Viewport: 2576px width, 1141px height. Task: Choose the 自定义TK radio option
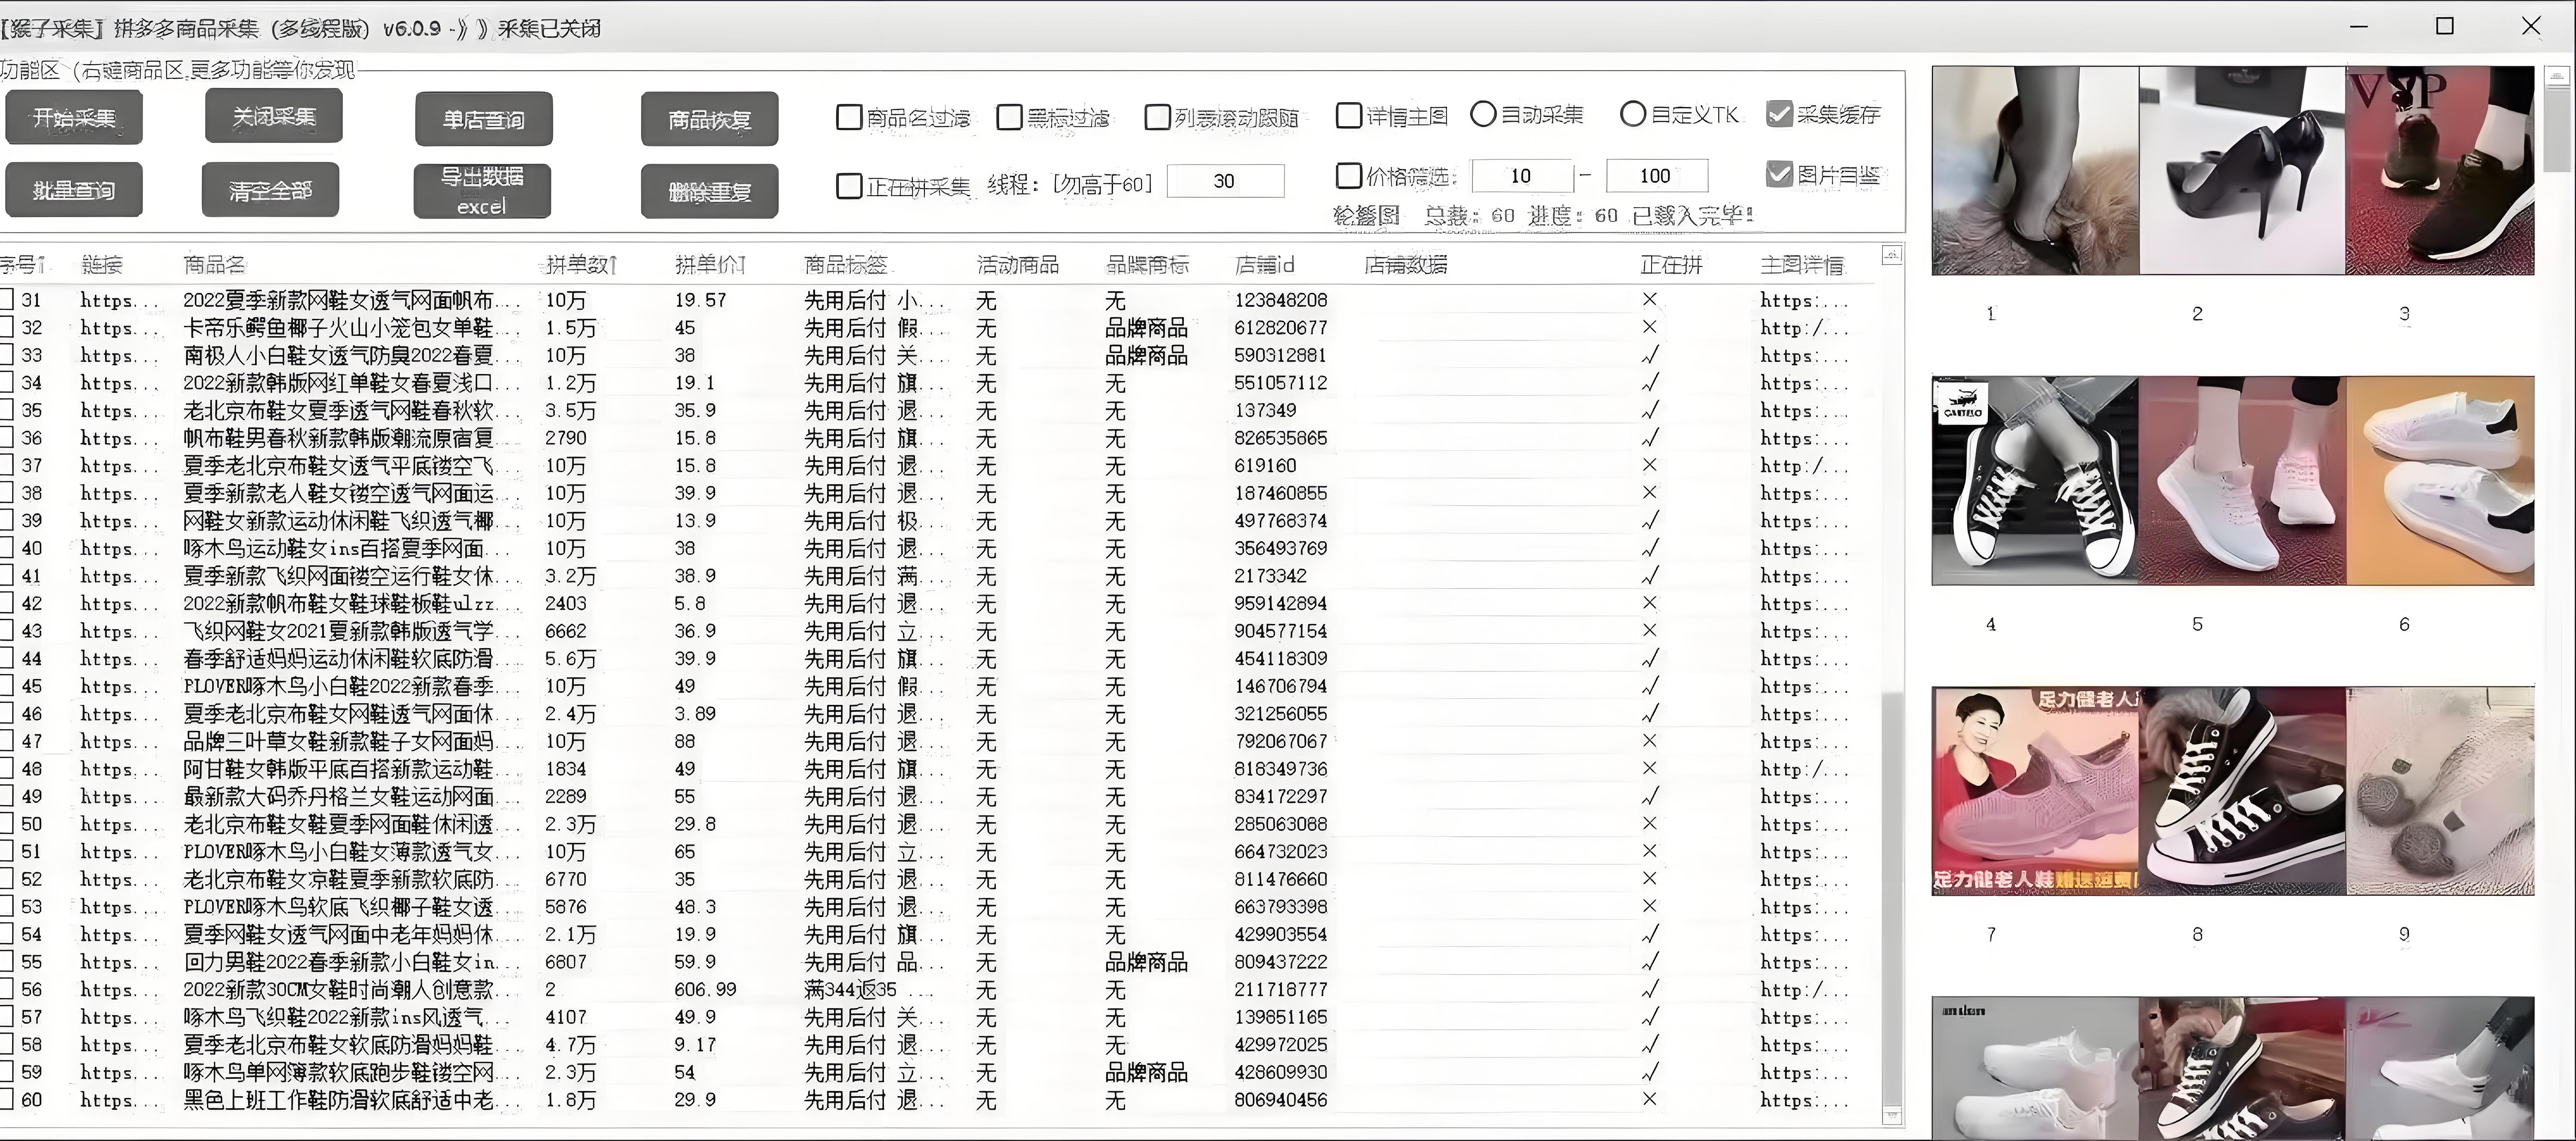(1632, 115)
